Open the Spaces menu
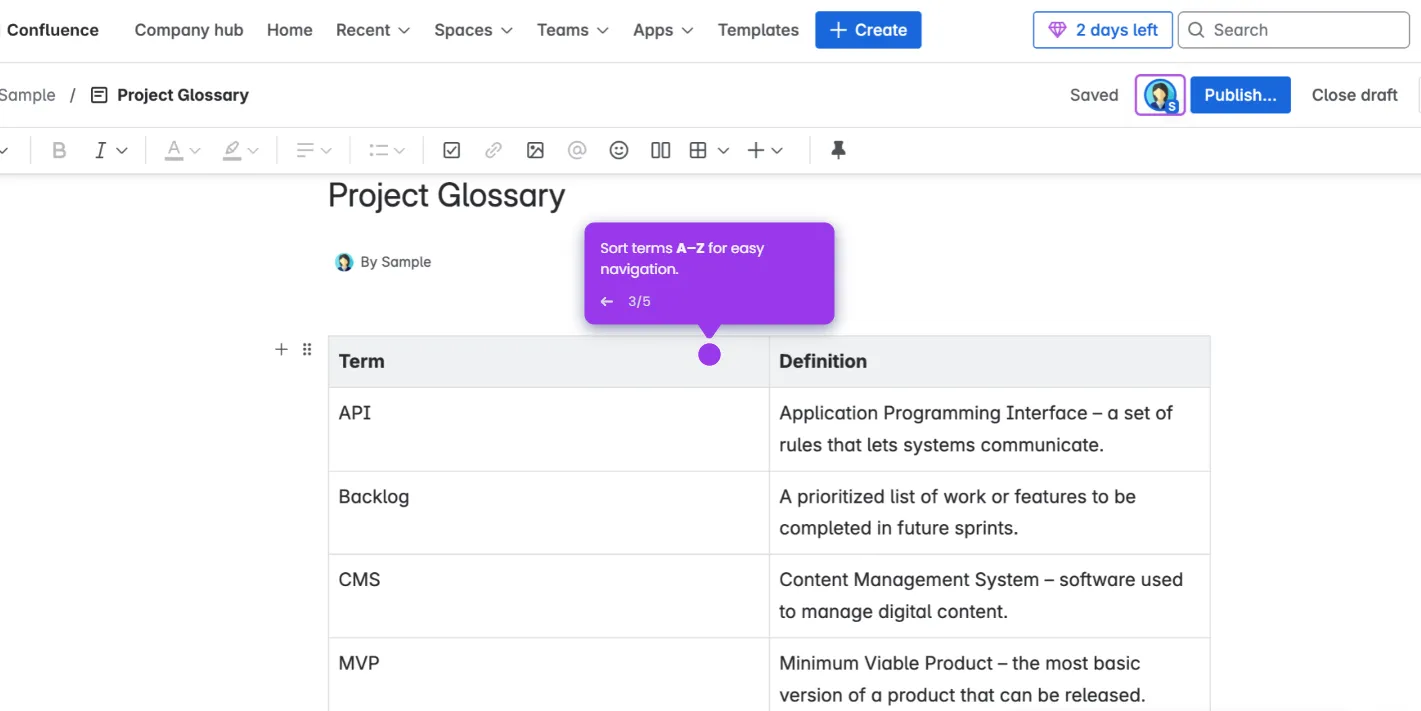 point(473,30)
